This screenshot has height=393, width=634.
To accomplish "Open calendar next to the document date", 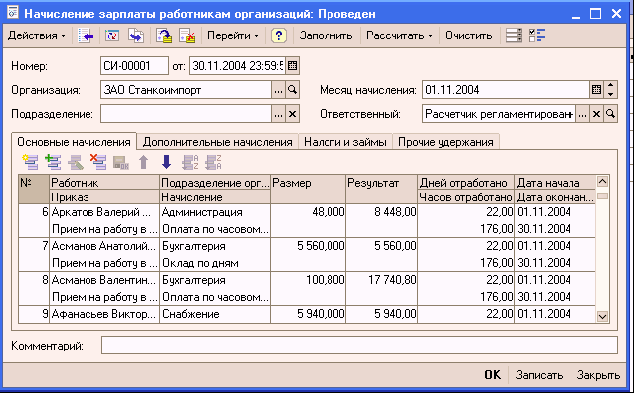I will click(292, 66).
